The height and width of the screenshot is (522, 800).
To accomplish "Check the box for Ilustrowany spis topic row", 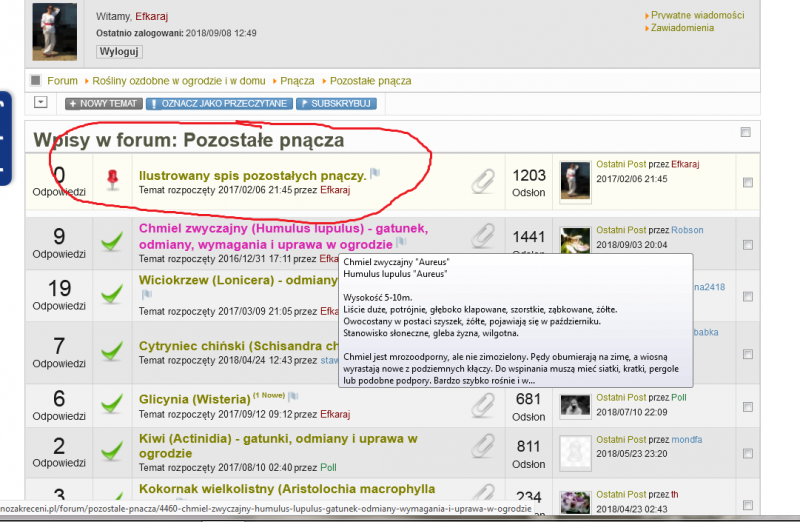I will pyautogui.click(x=748, y=182).
